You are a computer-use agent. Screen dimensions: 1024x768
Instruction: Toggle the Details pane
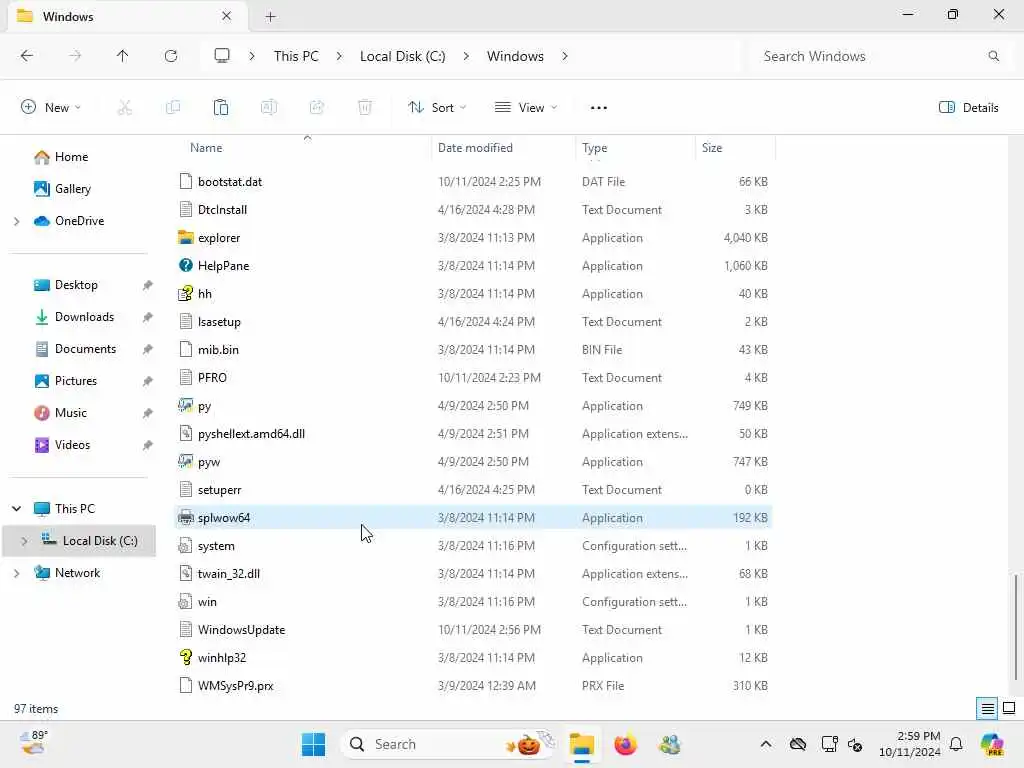click(x=968, y=108)
